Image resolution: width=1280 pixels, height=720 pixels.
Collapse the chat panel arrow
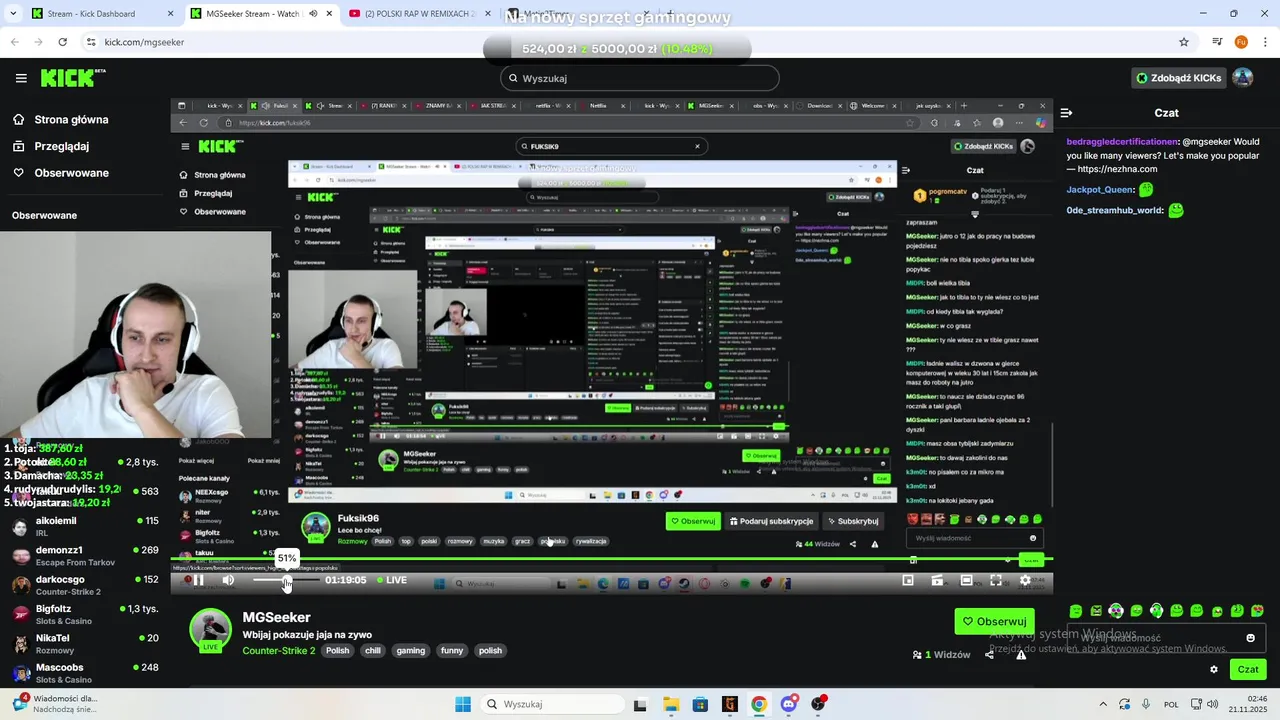coord(1066,113)
